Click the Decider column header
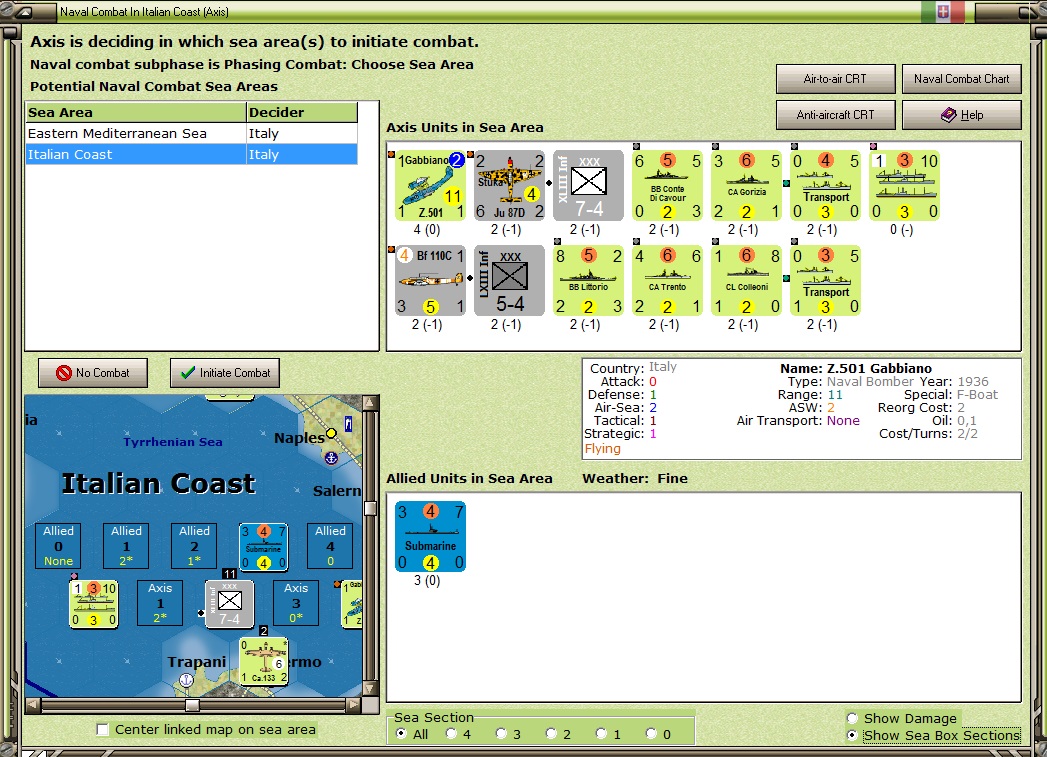This screenshot has height=757, width=1047. click(x=302, y=112)
